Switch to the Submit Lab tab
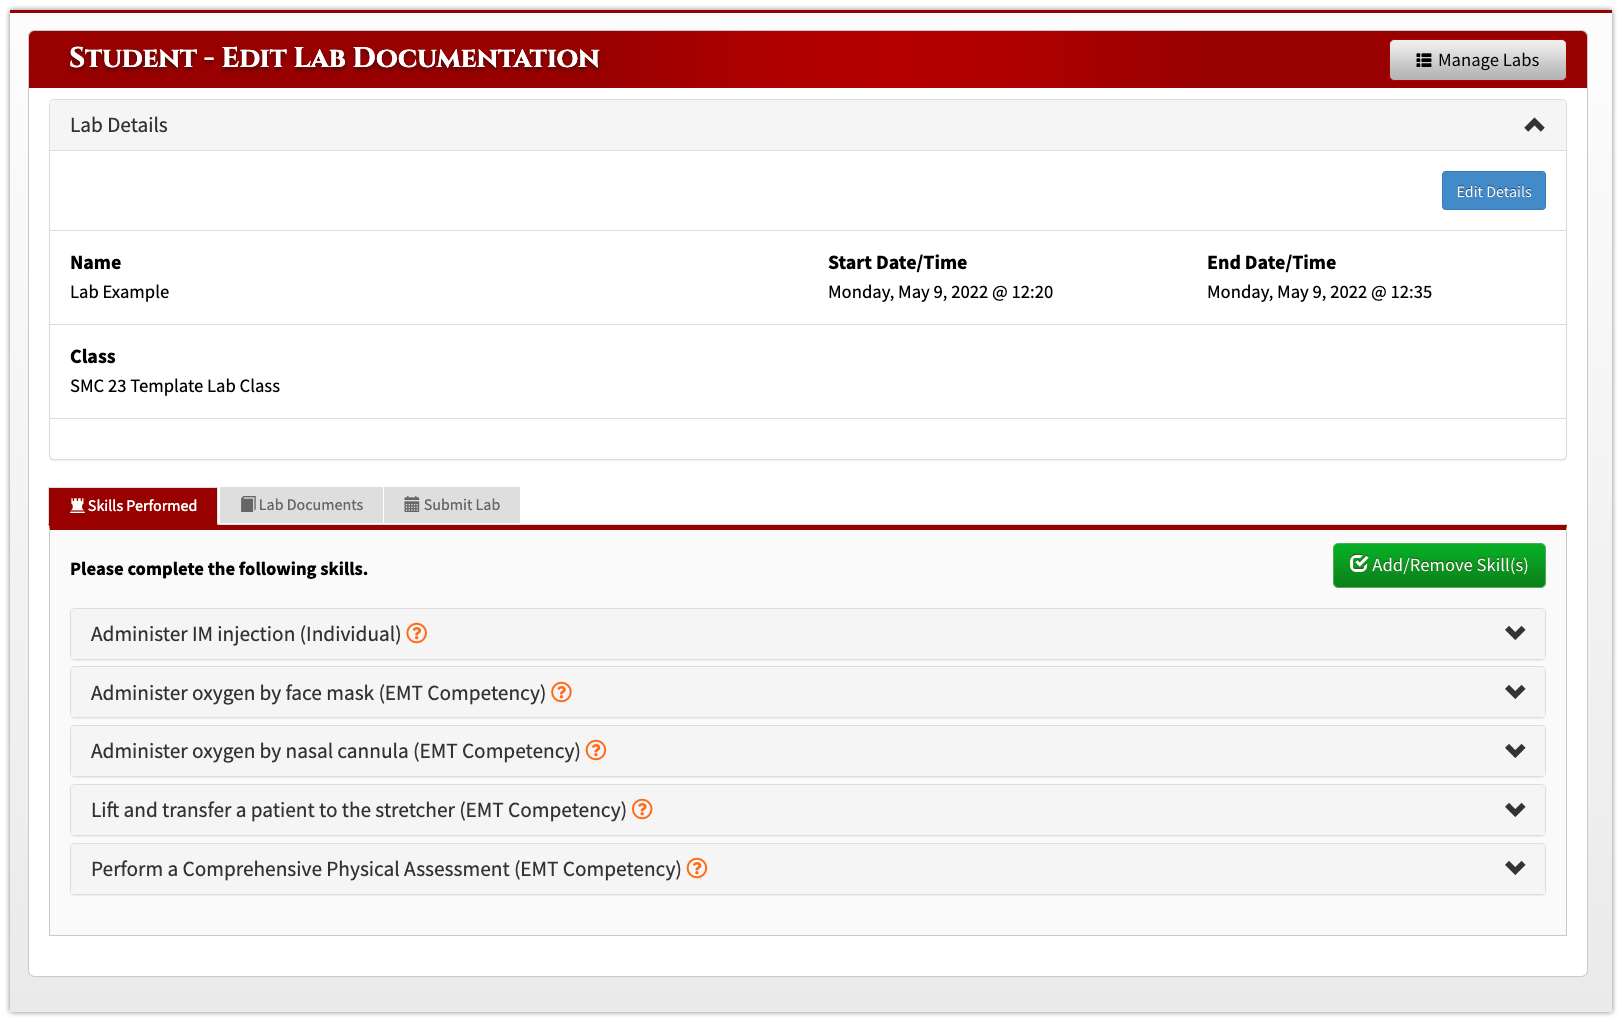This screenshot has width=1622, height=1022. coord(452,504)
